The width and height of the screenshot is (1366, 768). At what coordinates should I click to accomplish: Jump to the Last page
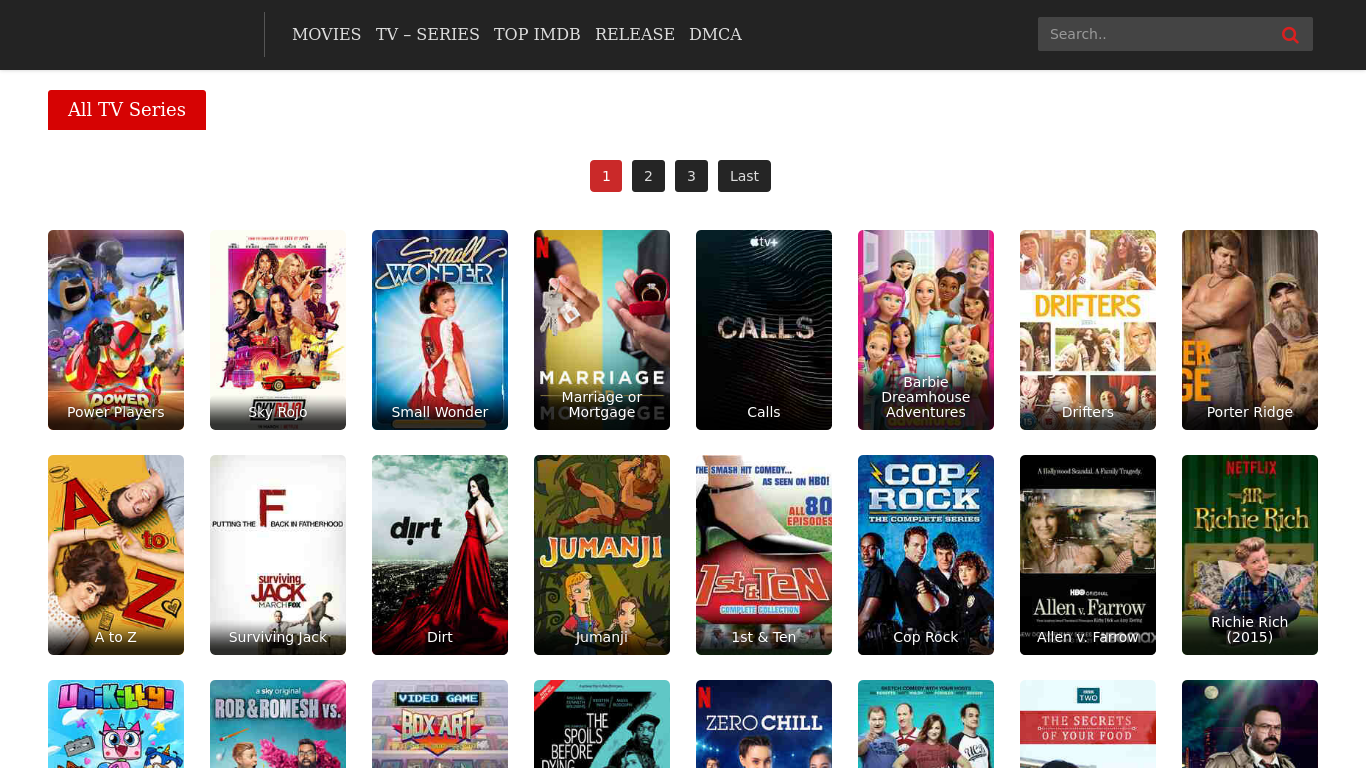[744, 176]
